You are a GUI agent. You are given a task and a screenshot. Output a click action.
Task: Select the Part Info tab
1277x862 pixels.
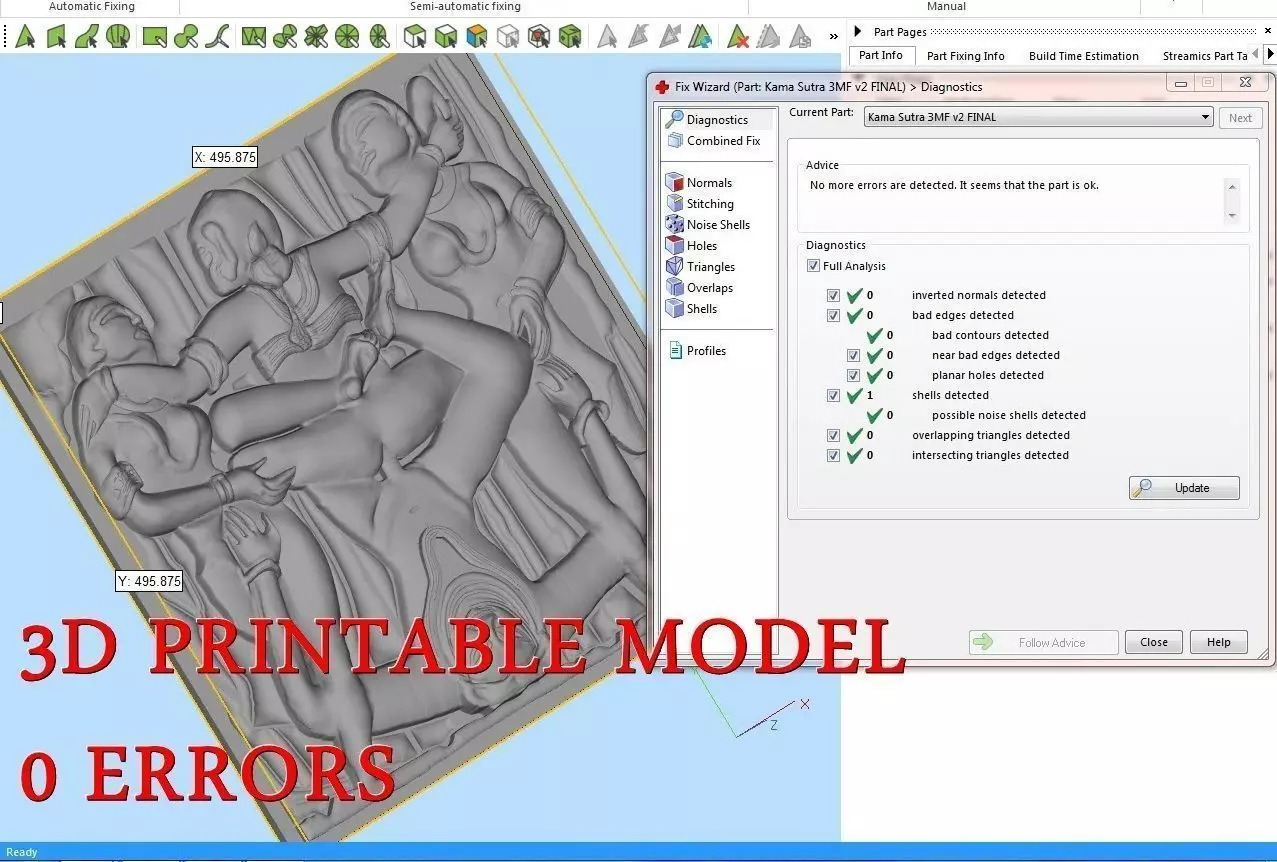click(881, 56)
